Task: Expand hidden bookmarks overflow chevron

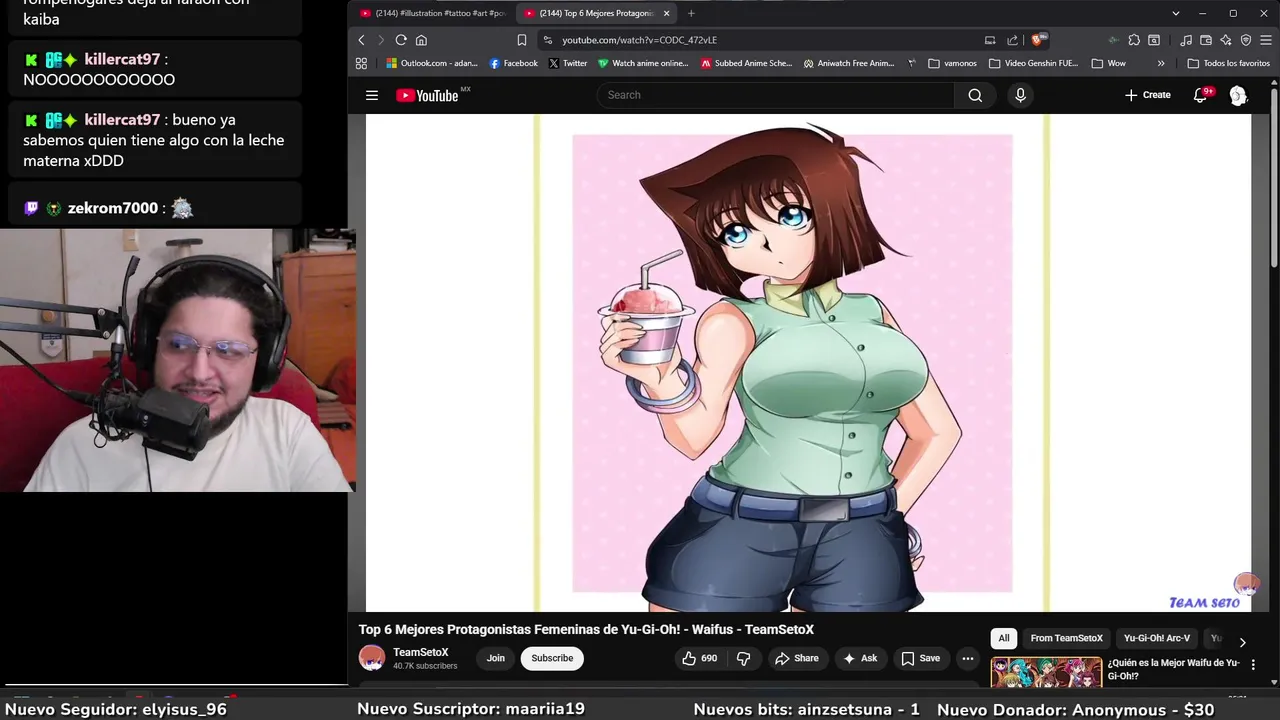Action: [1161, 63]
